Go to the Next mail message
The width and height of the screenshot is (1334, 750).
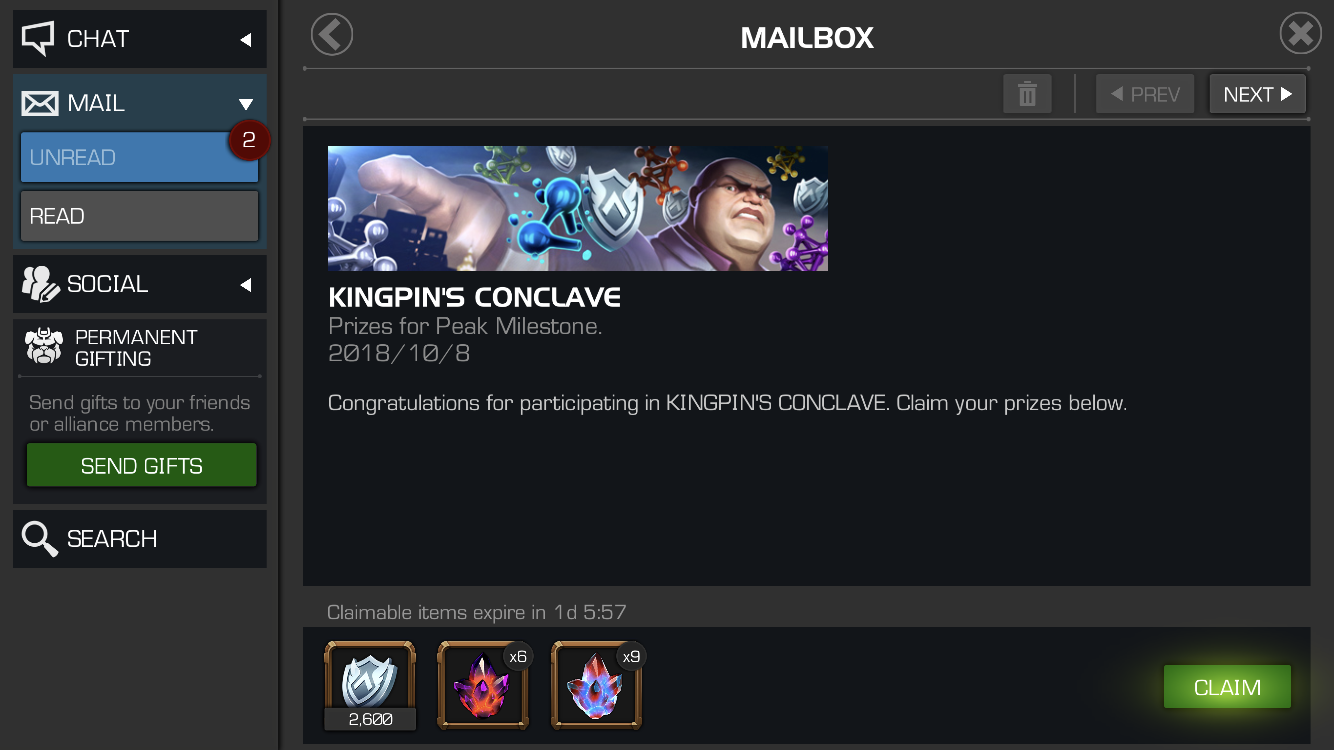pos(1257,94)
